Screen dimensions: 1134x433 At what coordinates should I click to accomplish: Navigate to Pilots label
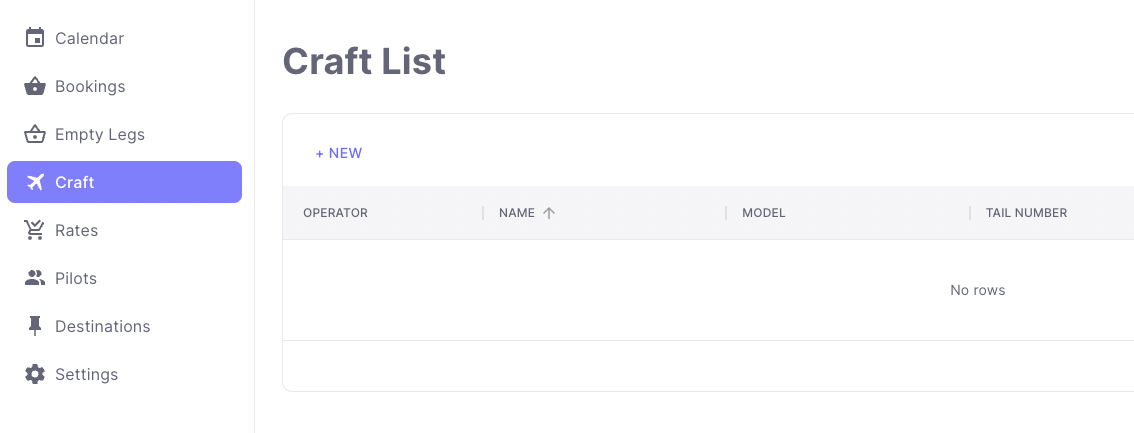[76, 278]
